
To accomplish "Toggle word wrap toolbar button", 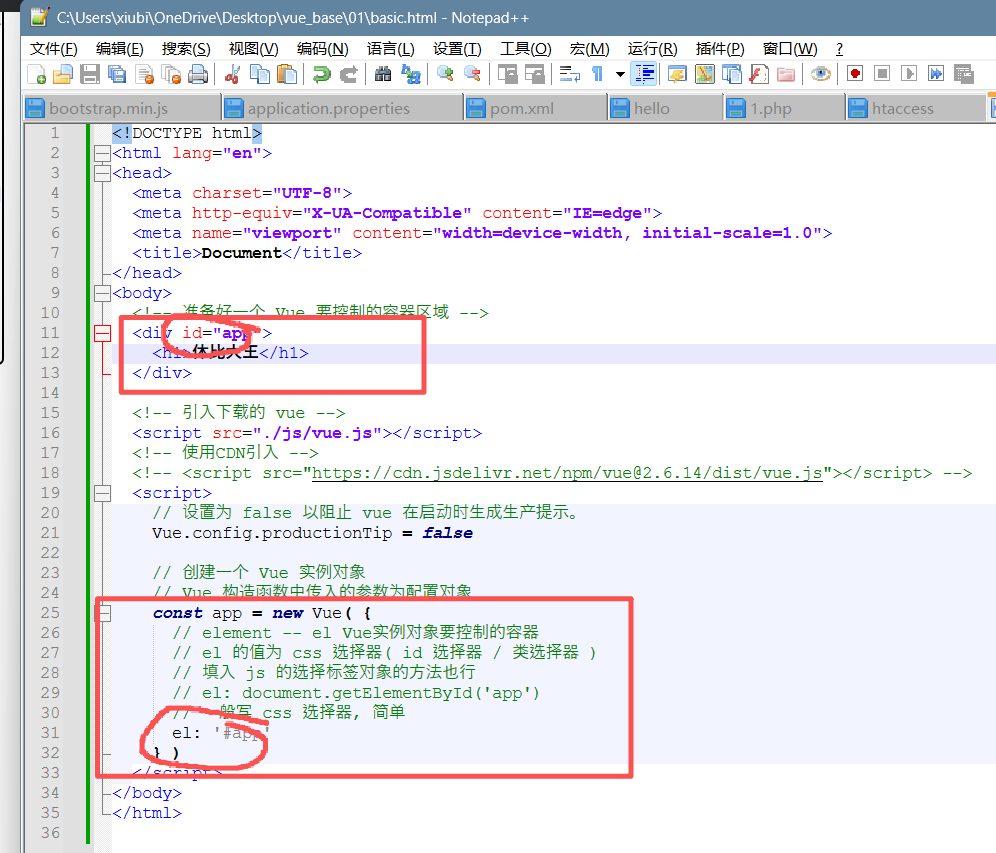I will (569, 74).
